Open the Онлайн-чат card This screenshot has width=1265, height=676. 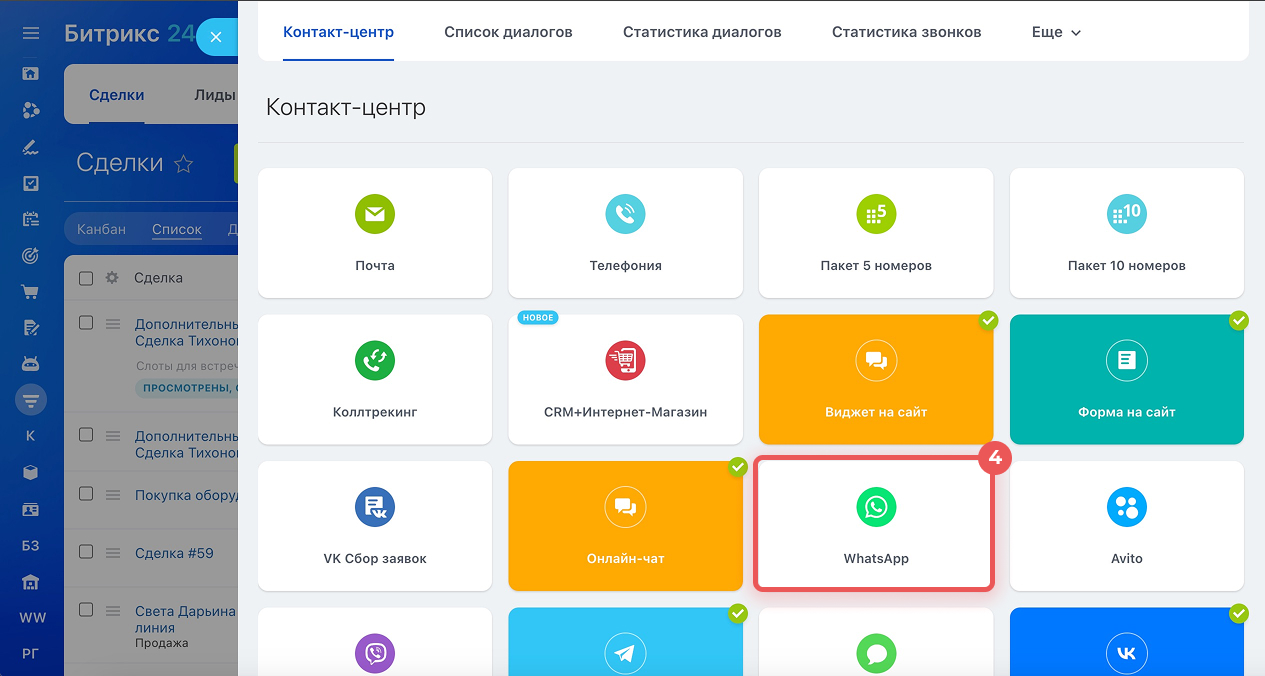pos(626,526)
